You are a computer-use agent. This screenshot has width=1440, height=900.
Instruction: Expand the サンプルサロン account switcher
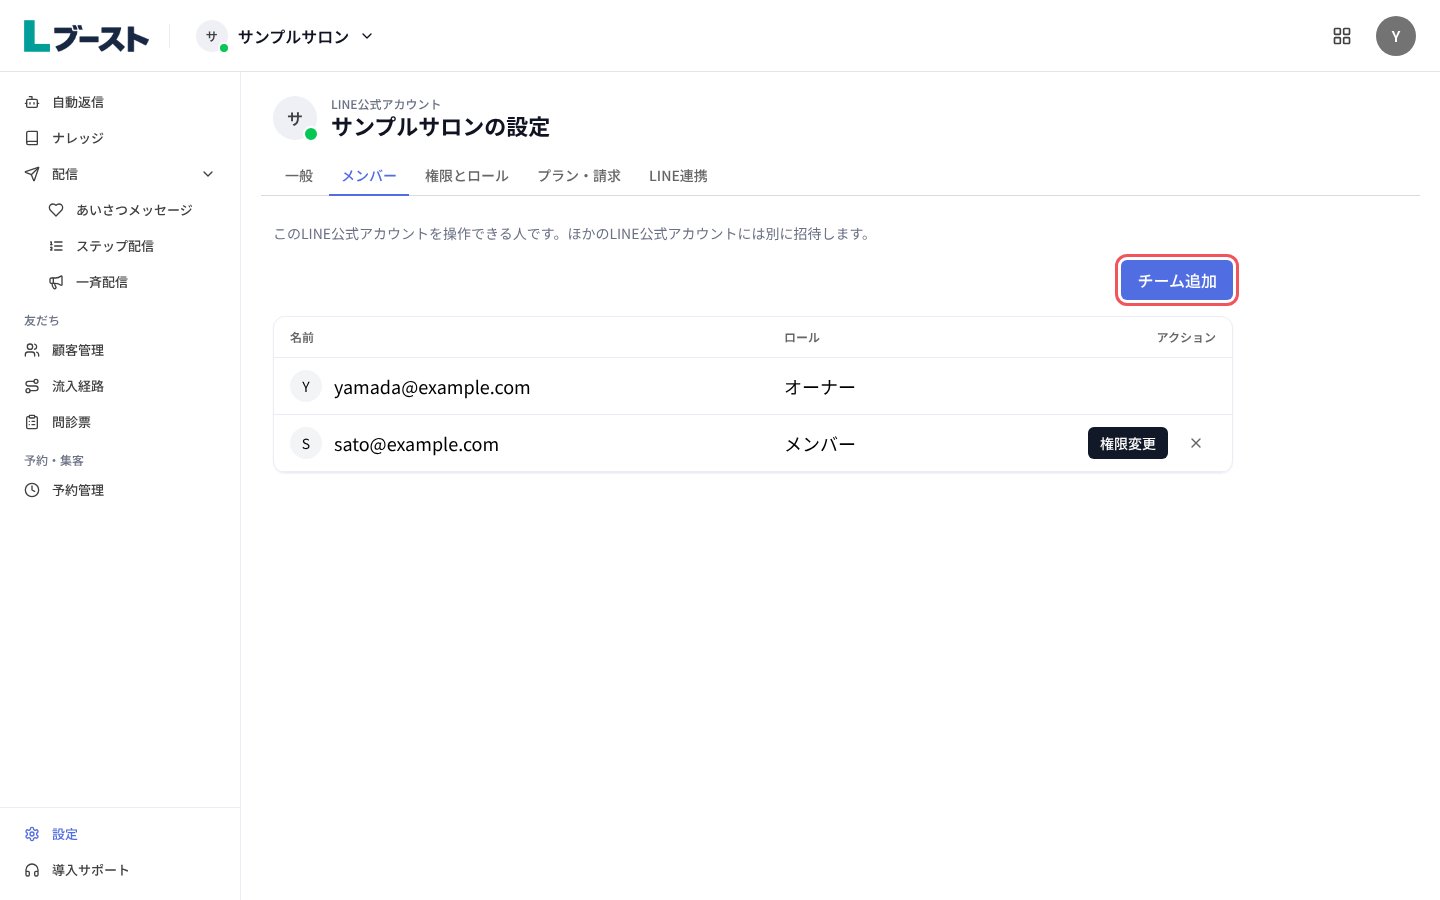pos(285,36)
